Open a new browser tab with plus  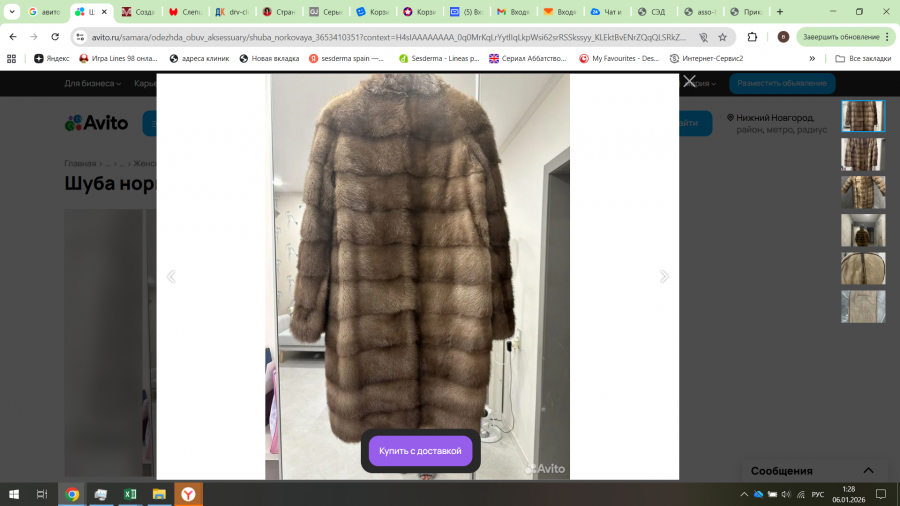pos(780,12)
